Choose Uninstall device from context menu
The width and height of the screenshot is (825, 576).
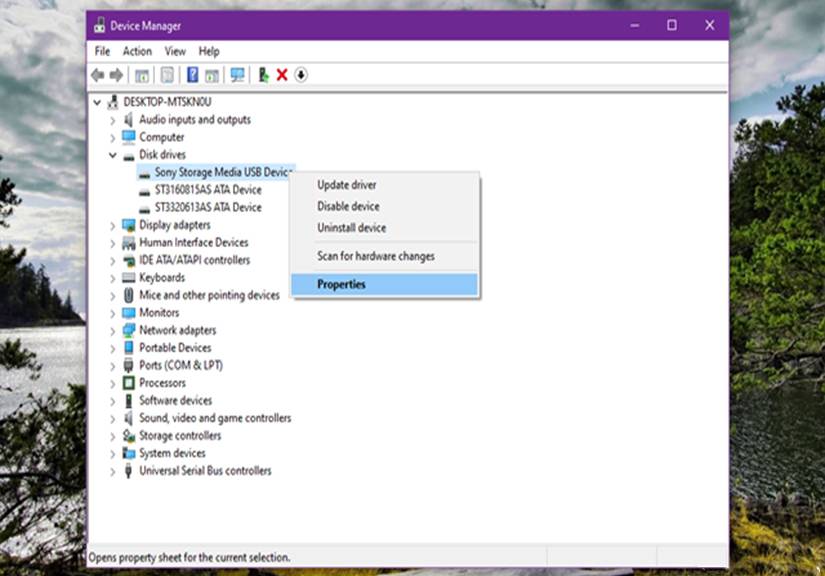[x=351, y=229]
